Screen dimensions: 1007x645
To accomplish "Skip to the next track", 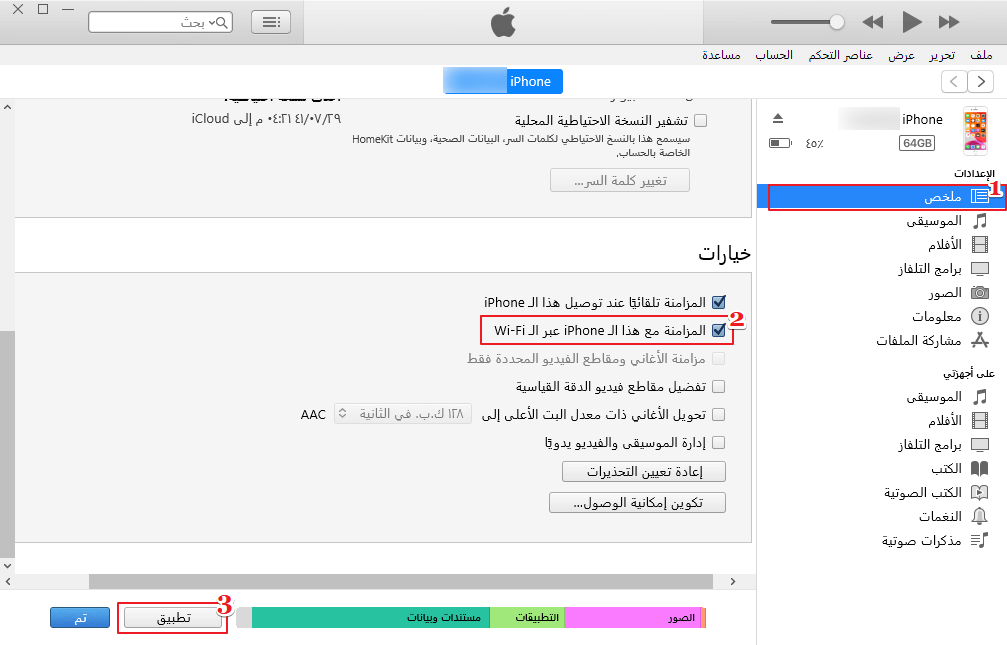I will coord(949,22).
